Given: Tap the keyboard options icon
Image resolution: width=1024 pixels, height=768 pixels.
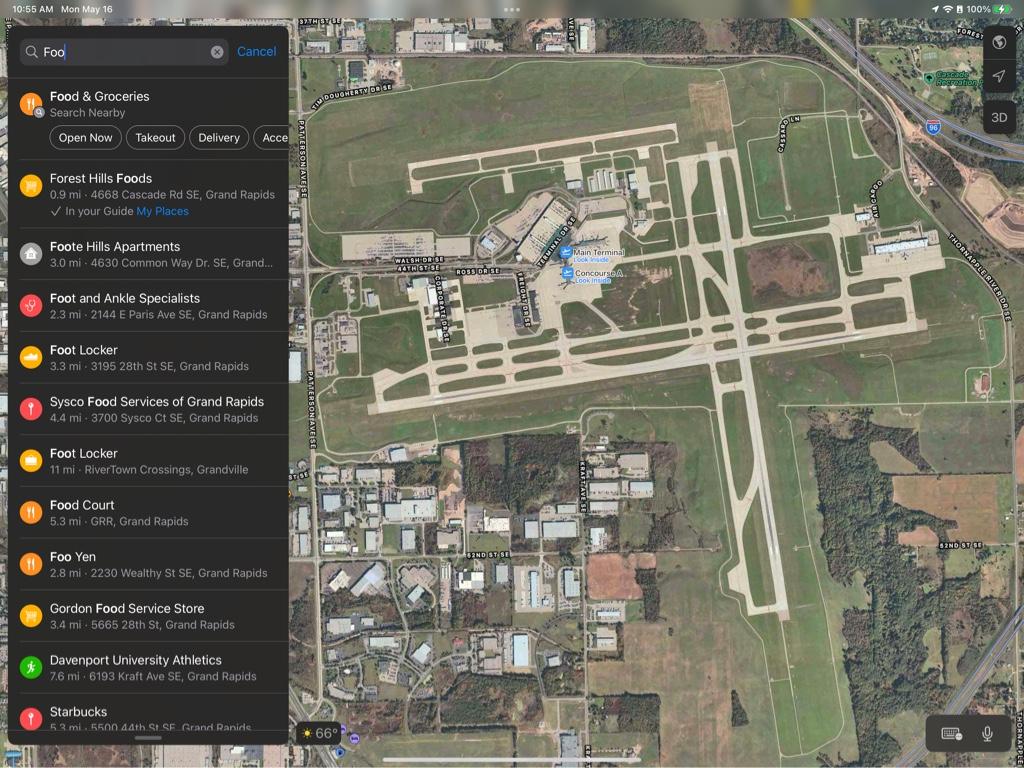Looking at the screenshot, I should coord(951,734).
